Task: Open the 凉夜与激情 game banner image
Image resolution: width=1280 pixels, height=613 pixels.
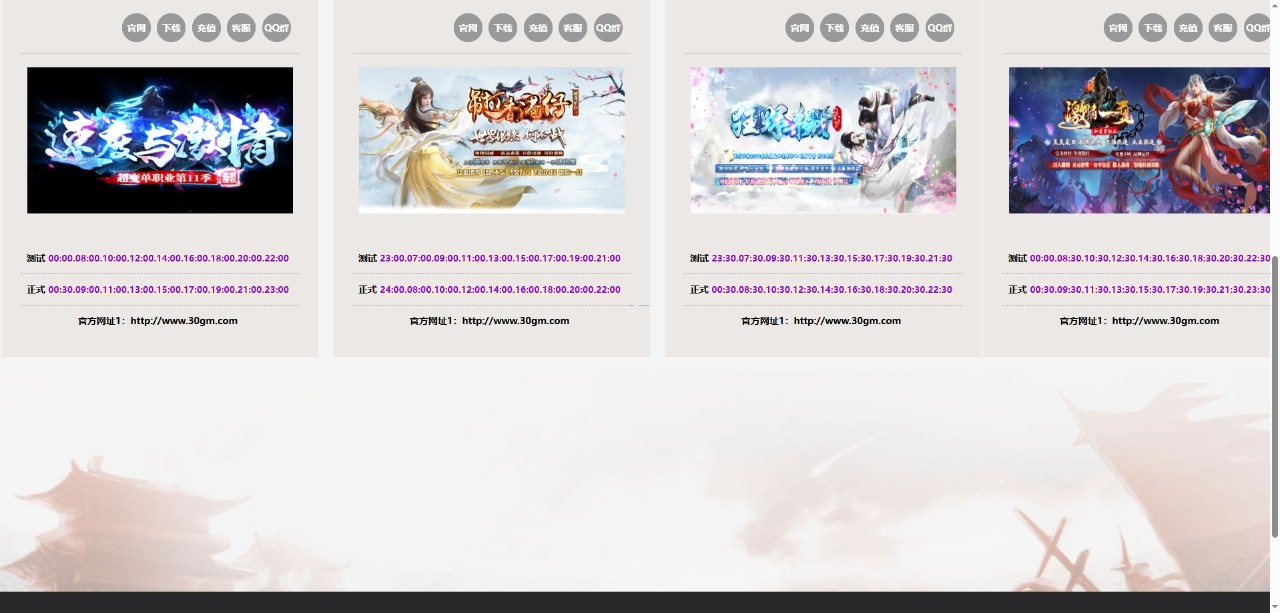Action: 160,140
